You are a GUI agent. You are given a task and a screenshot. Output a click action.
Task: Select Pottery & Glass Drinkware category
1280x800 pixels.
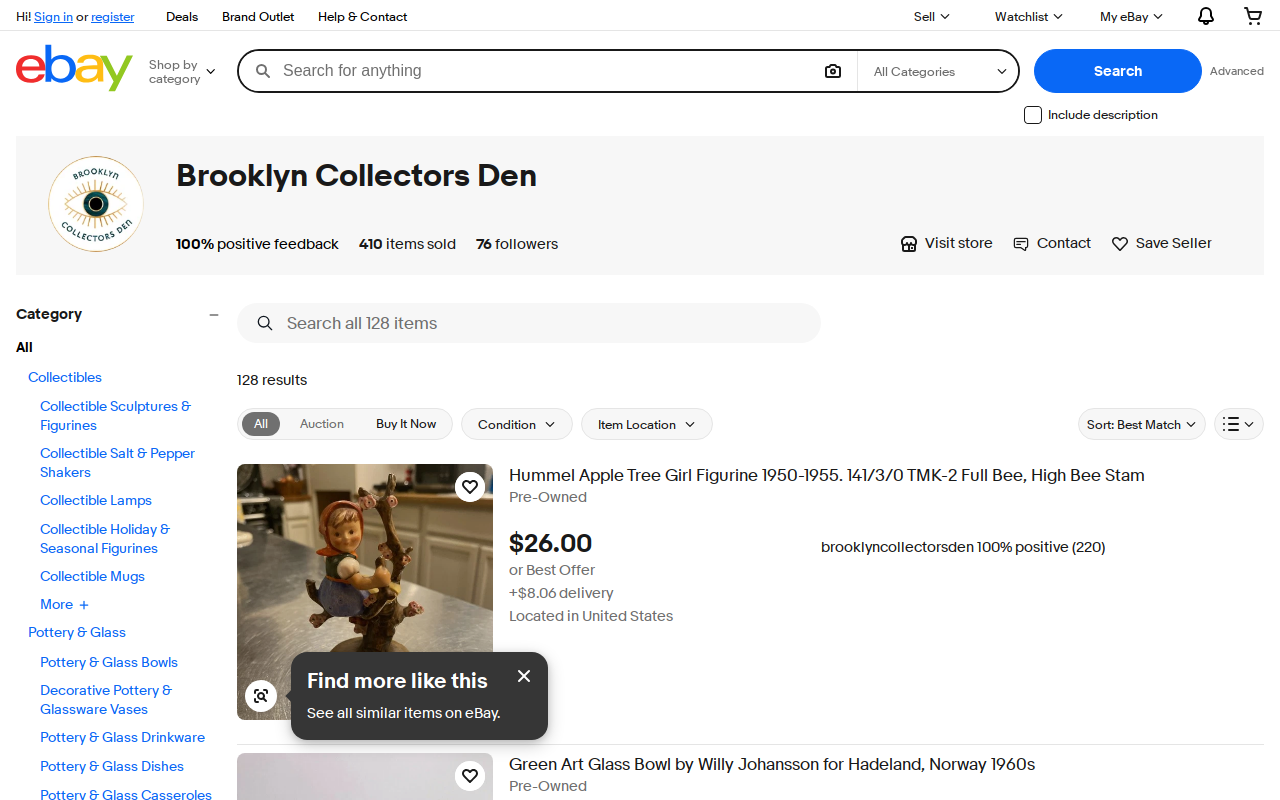tap(122, 737)
